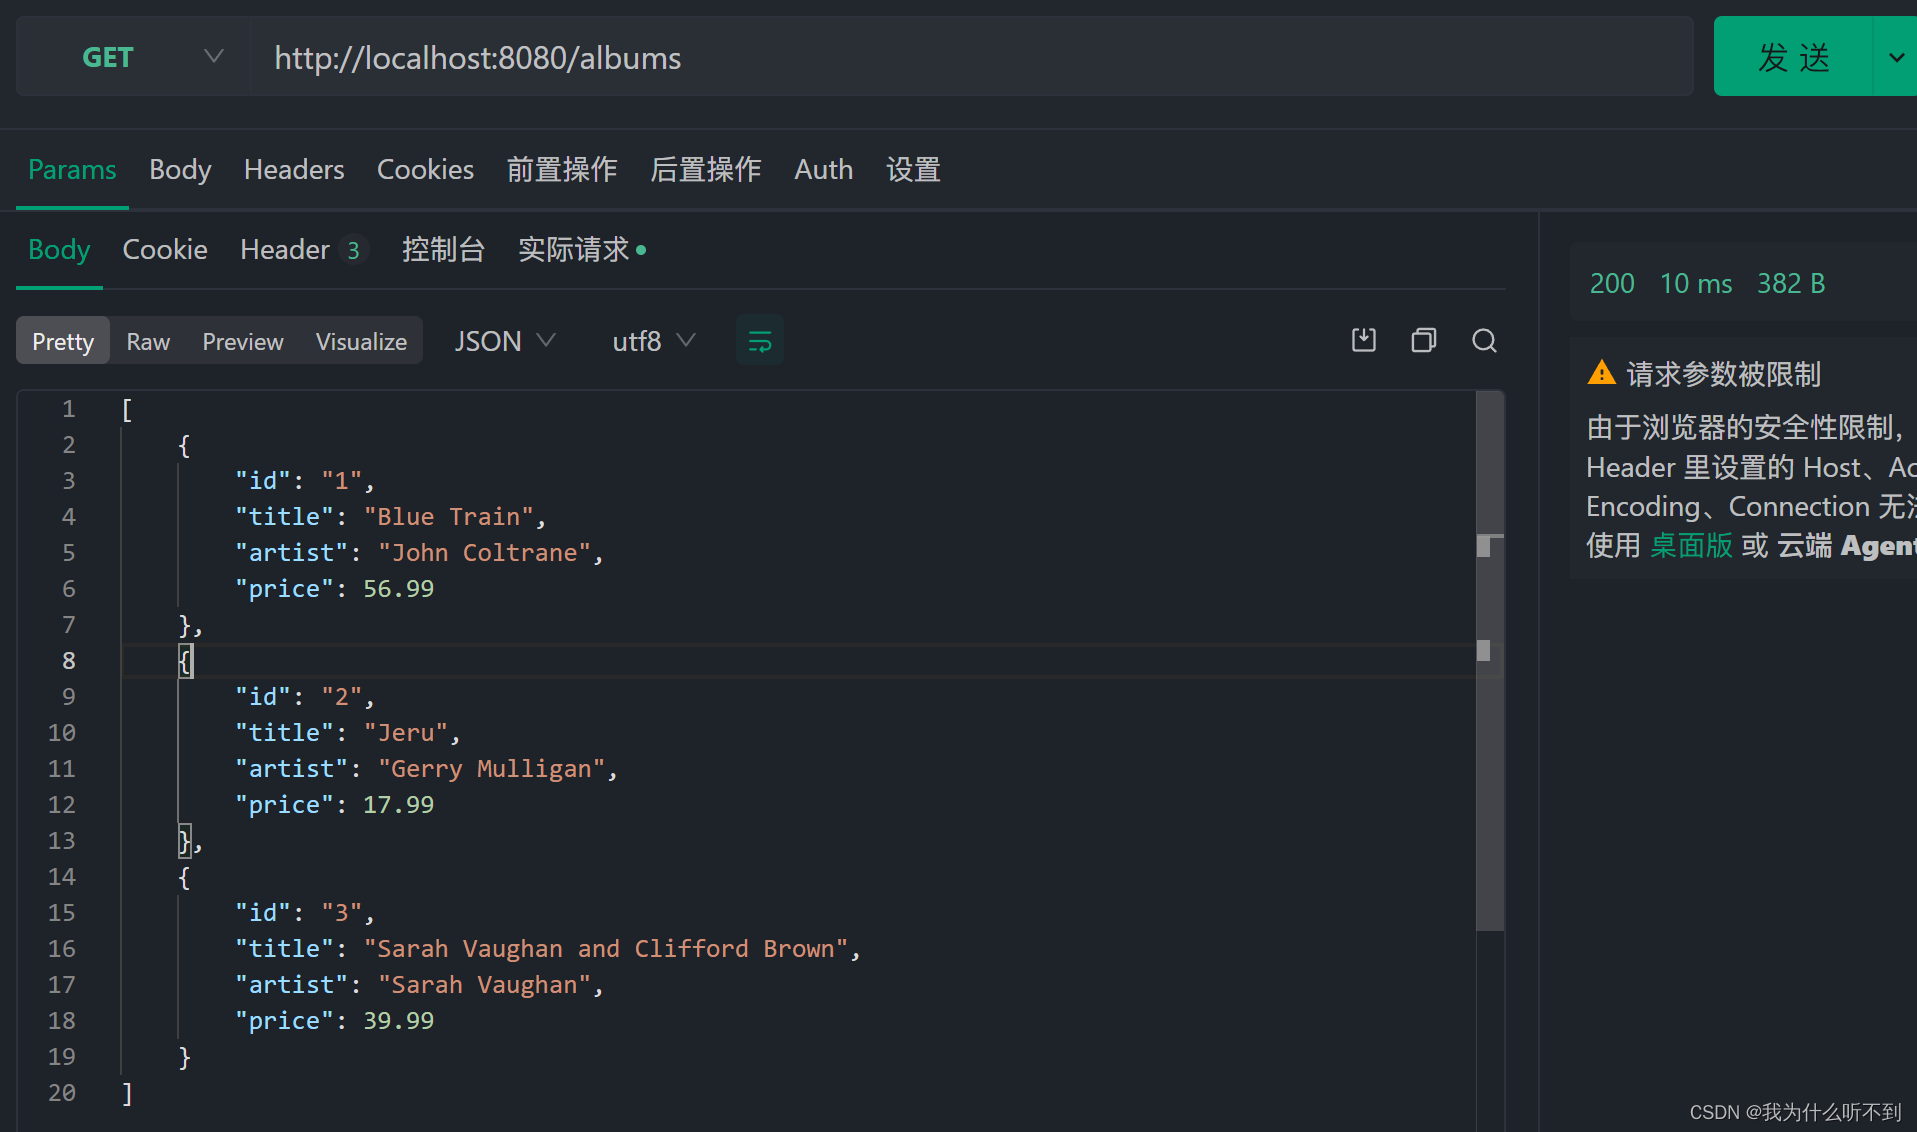The image size is (1917, 1132).
Task: Click the "Gerry Mulligan" artist value
Action: click(x=491, y=769)
